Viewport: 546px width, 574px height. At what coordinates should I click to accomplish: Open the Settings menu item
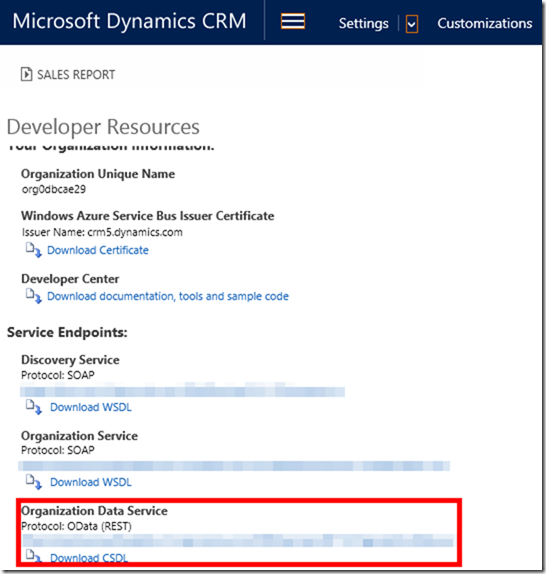pyautogui.click(x=363, y=23)
